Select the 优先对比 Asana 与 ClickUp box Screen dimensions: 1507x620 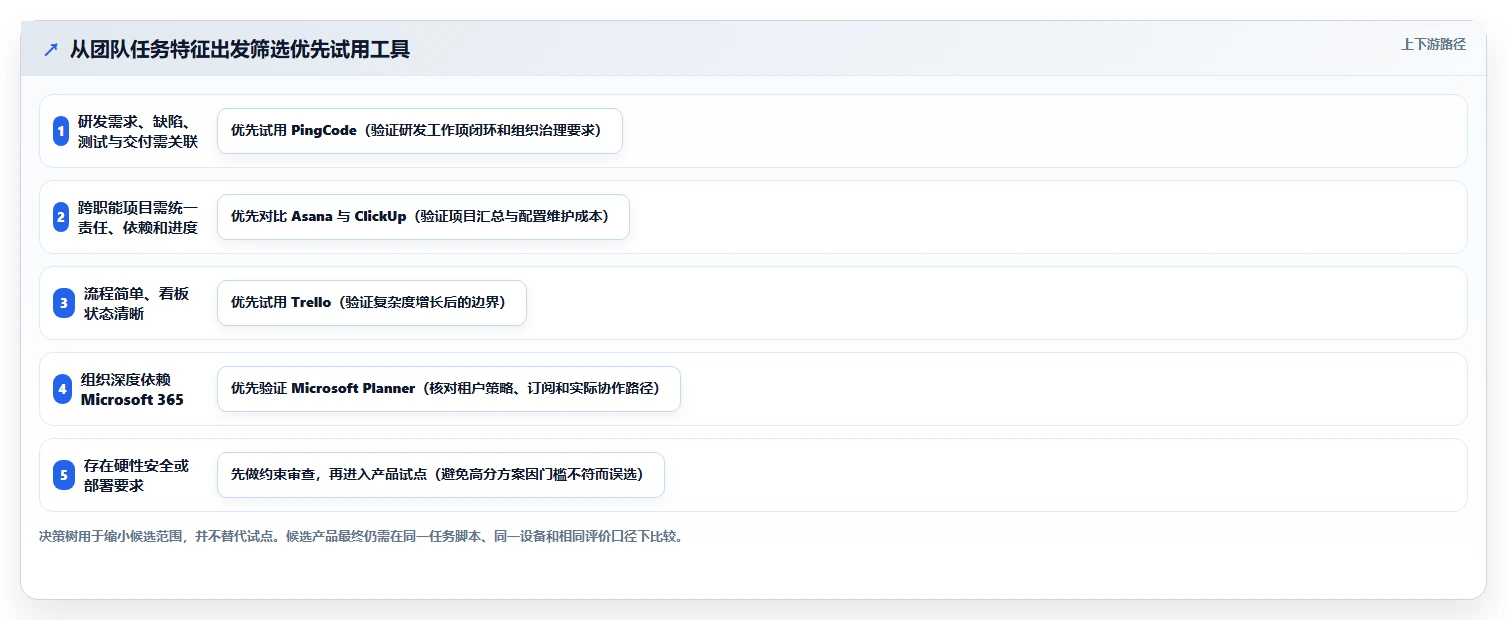(x=423, y=217)
